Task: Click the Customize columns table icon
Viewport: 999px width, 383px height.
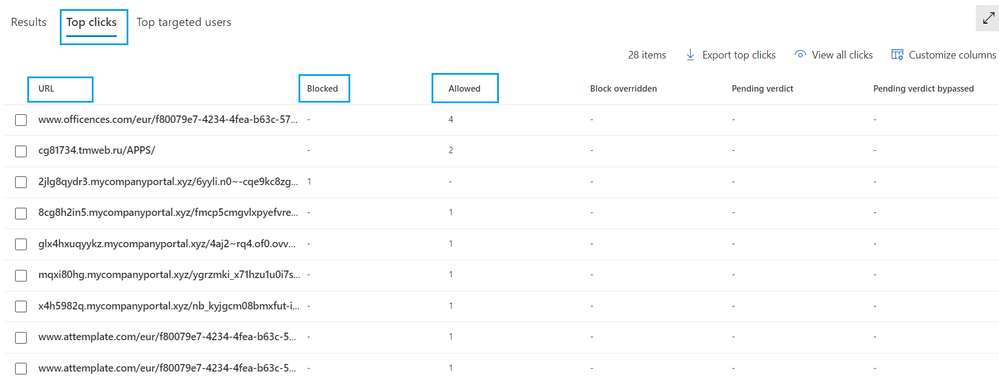Action: coord(897,55)
